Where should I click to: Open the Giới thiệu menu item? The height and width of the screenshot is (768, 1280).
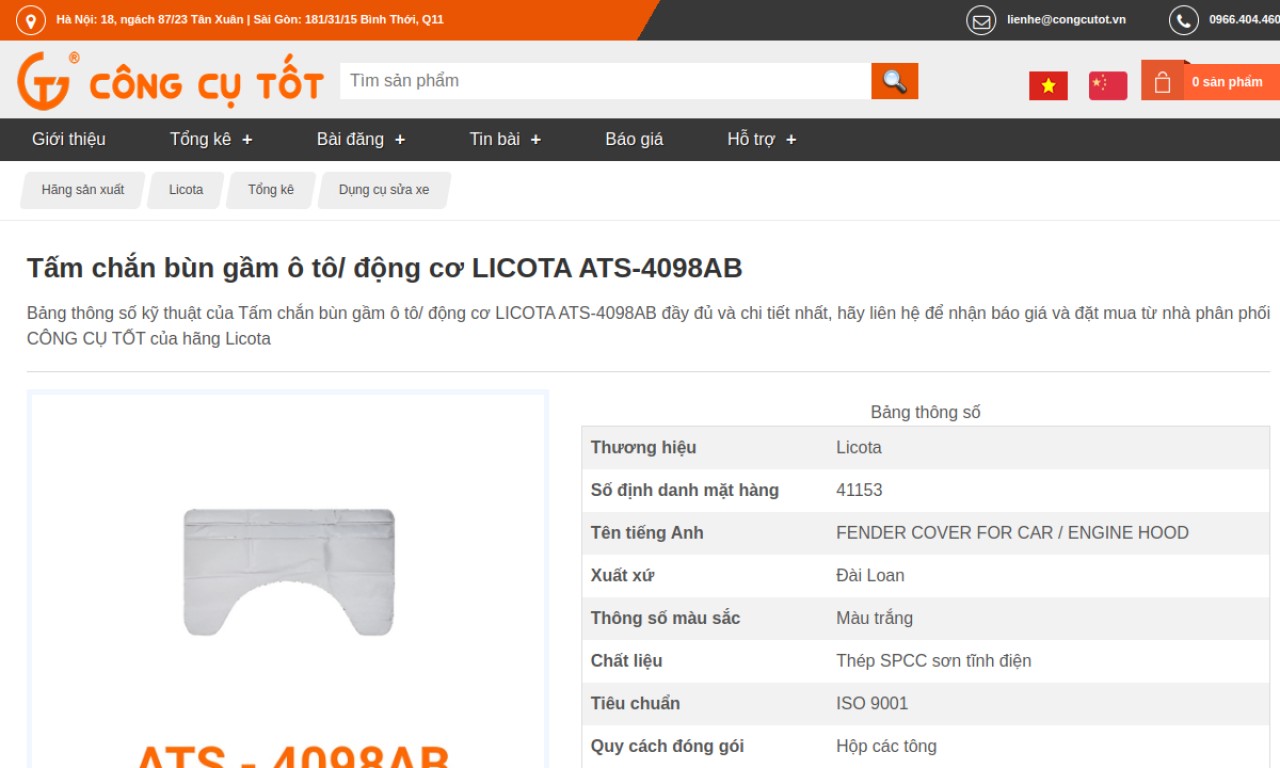tap(69, 139)
